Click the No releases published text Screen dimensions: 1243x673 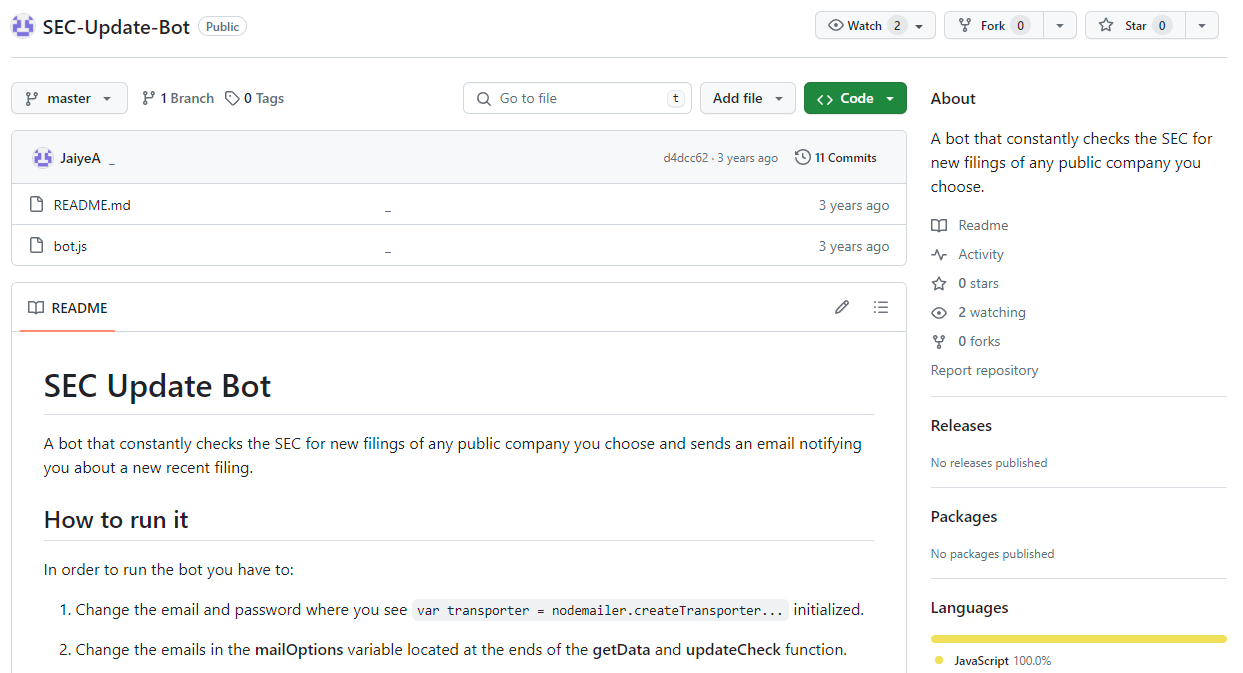989,463
